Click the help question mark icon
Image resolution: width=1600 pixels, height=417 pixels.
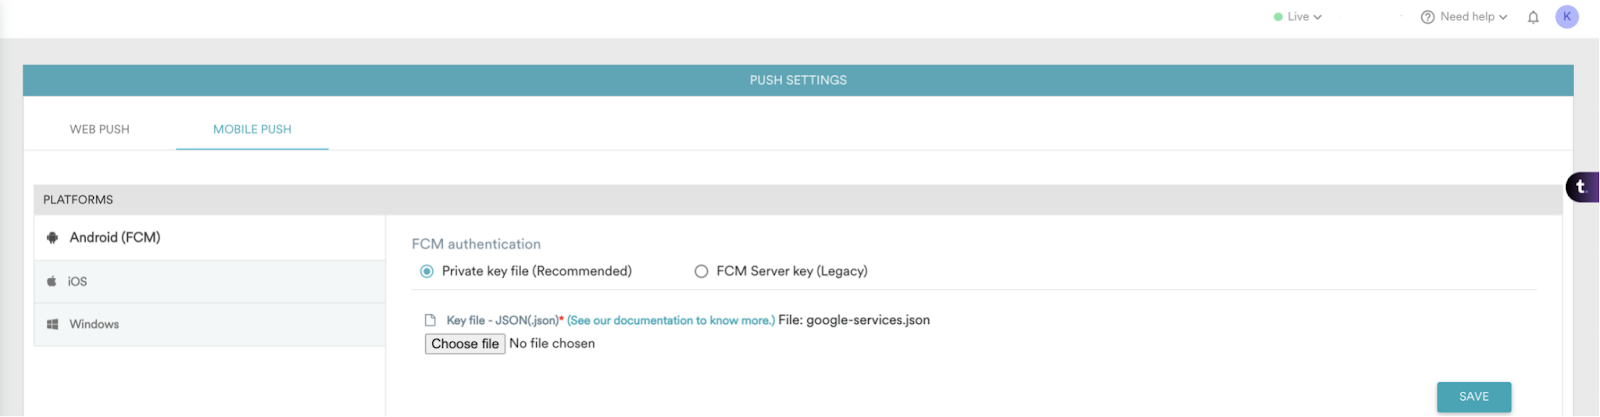(1428, 17)
